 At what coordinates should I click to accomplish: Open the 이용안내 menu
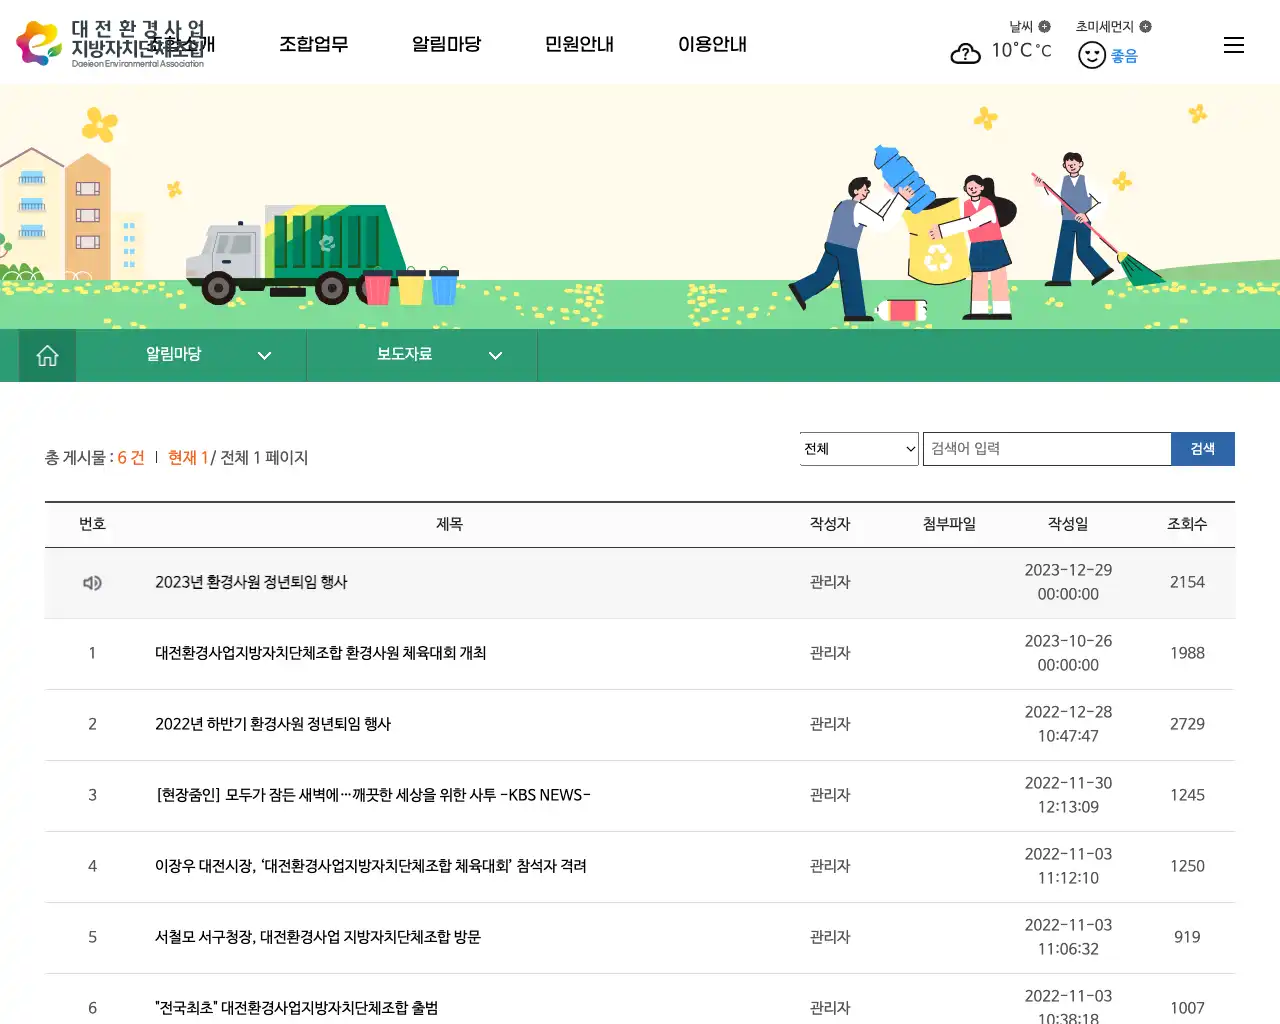click(712, 44)
